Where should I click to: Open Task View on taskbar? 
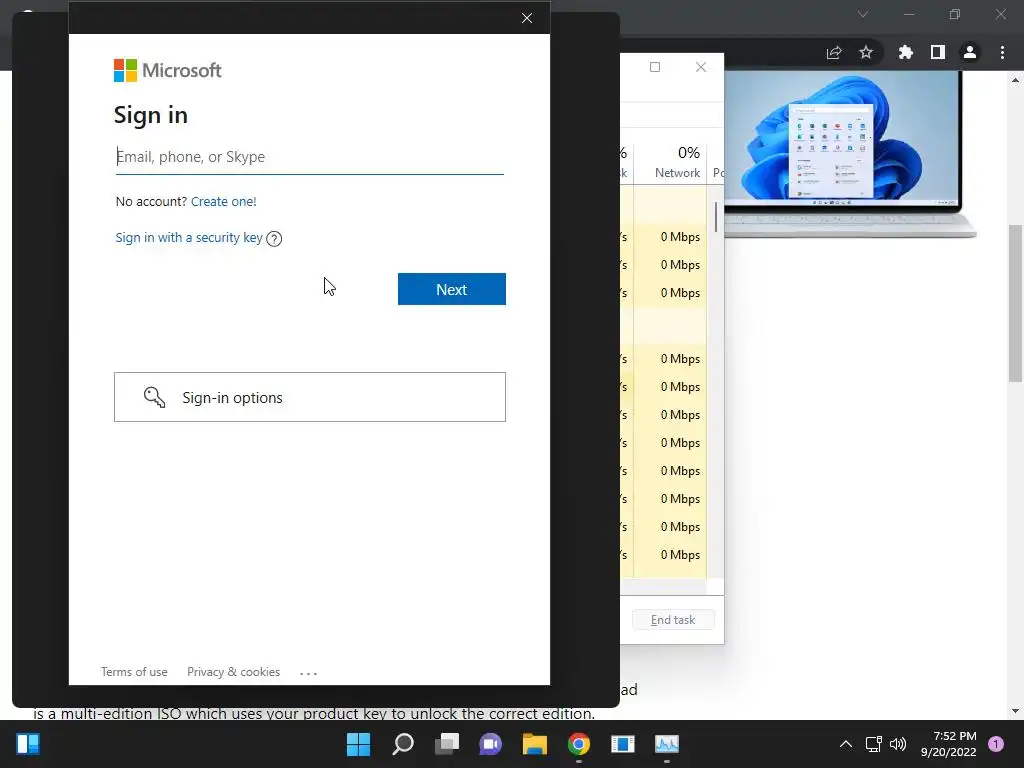point(447,744)
